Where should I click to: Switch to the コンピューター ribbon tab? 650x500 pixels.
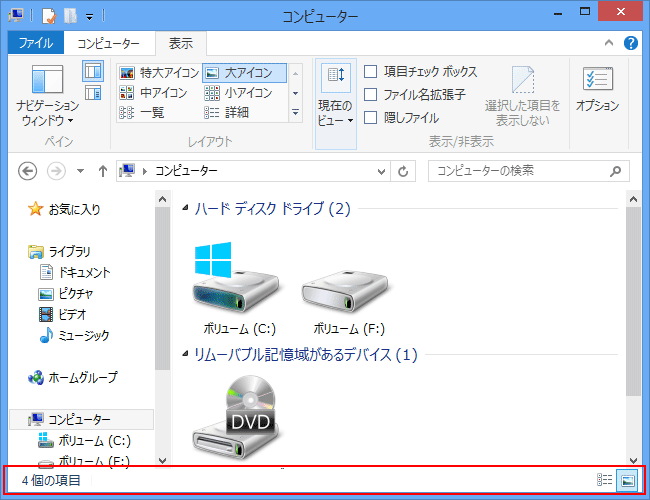point(109,43)
